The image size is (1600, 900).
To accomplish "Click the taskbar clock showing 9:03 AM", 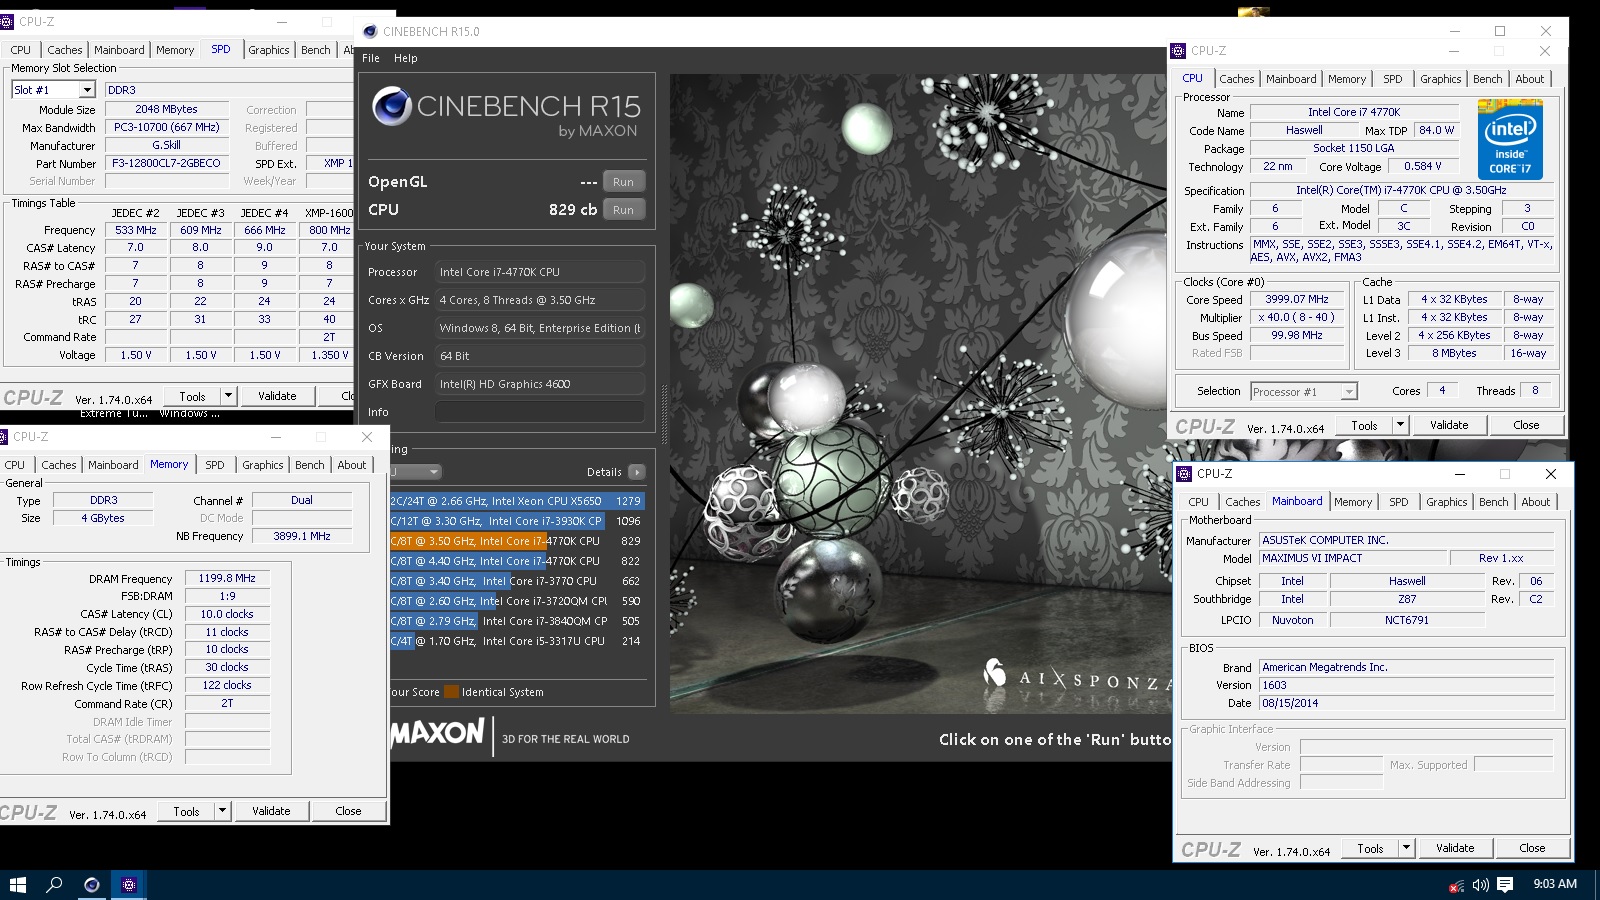I will (x=1555, y=884).
